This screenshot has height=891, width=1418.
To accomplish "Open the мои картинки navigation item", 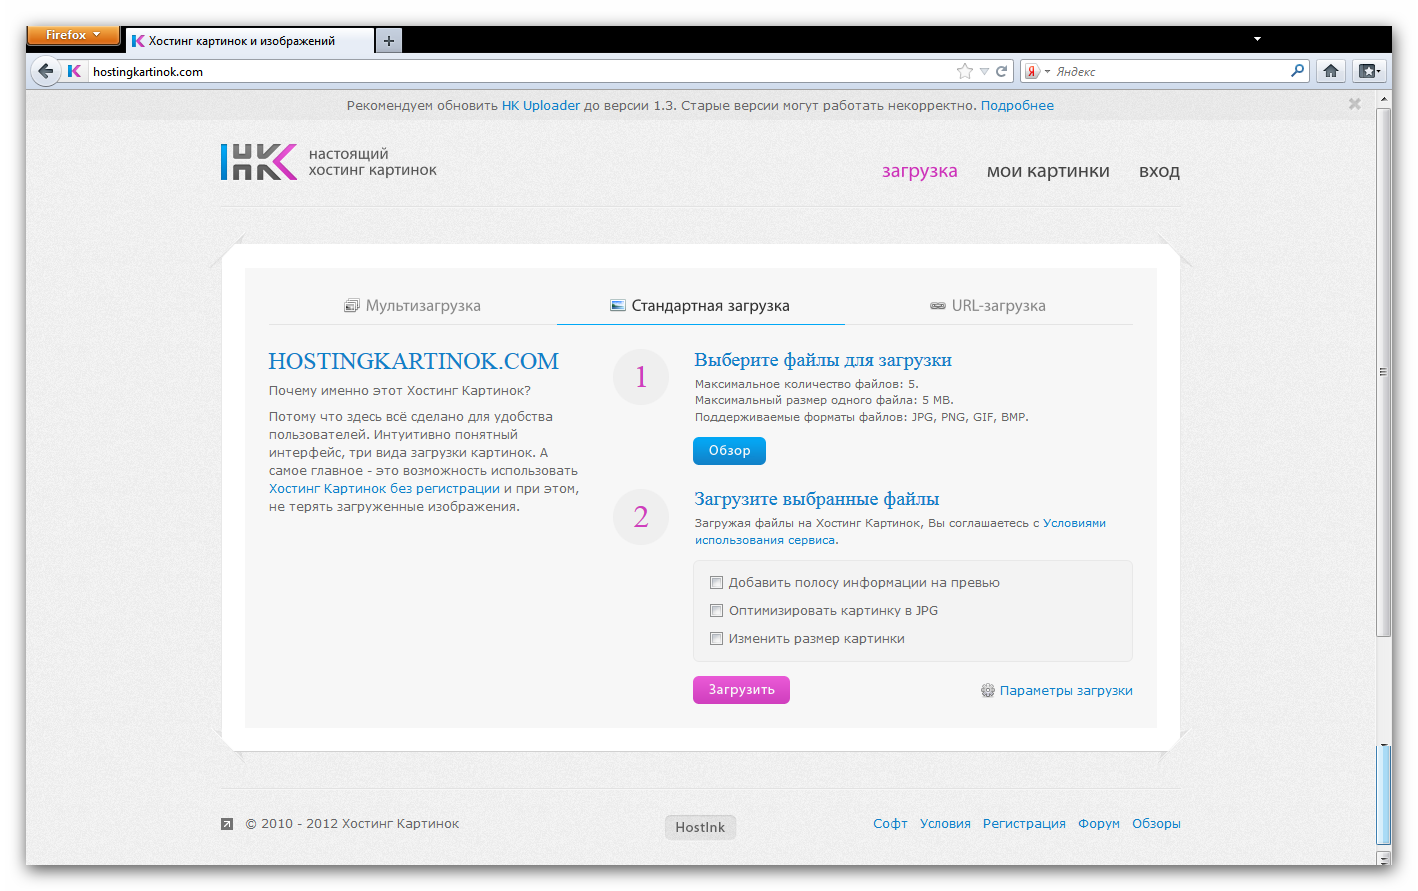I will pos(1048,171).
